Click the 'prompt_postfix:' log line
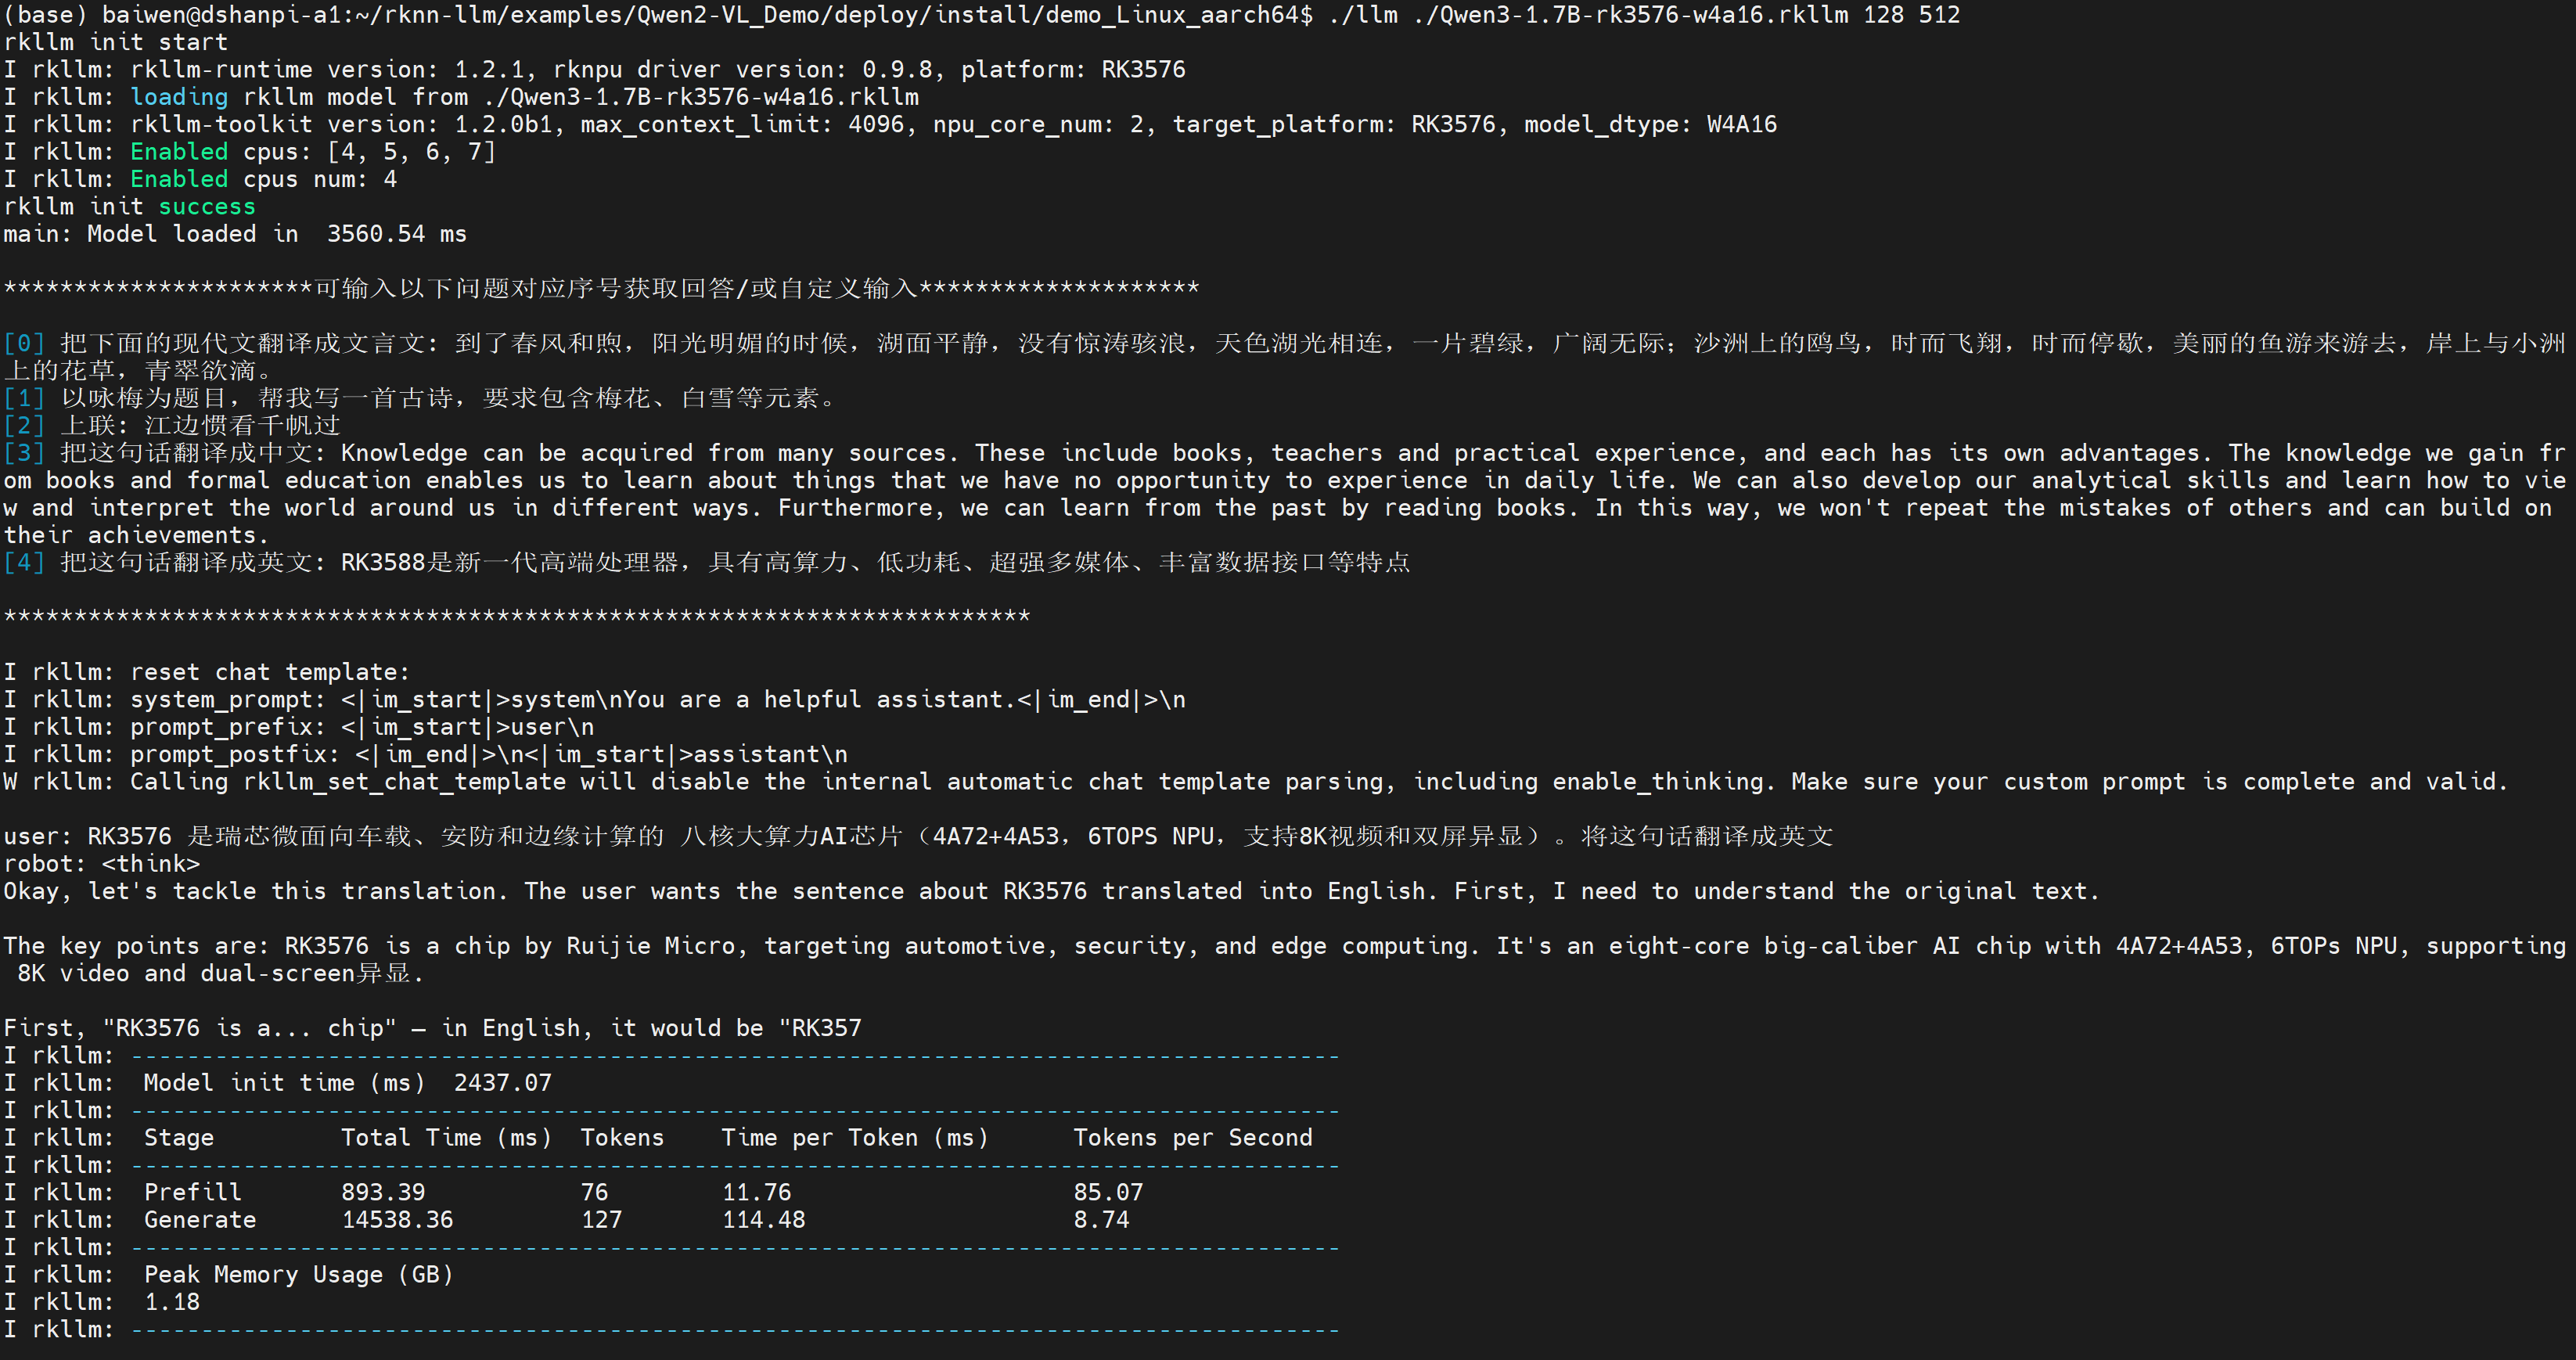Screen dimensions: 2576x1360 point(235,755)
